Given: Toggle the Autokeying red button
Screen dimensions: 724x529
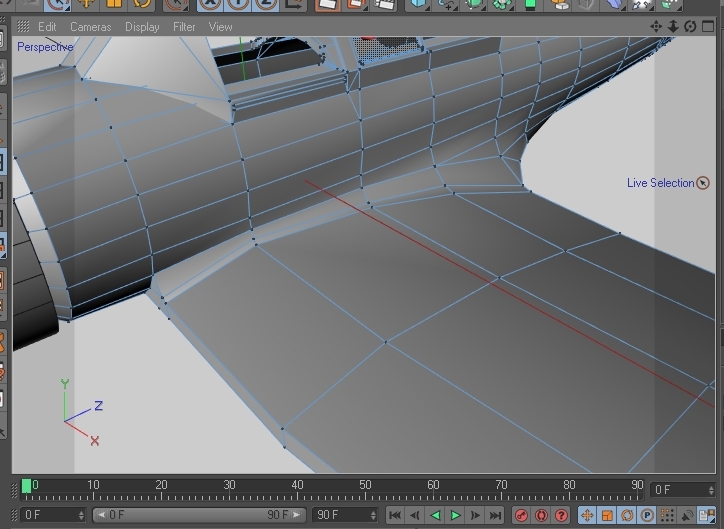Looking at the screenshot, I should 542,515.
